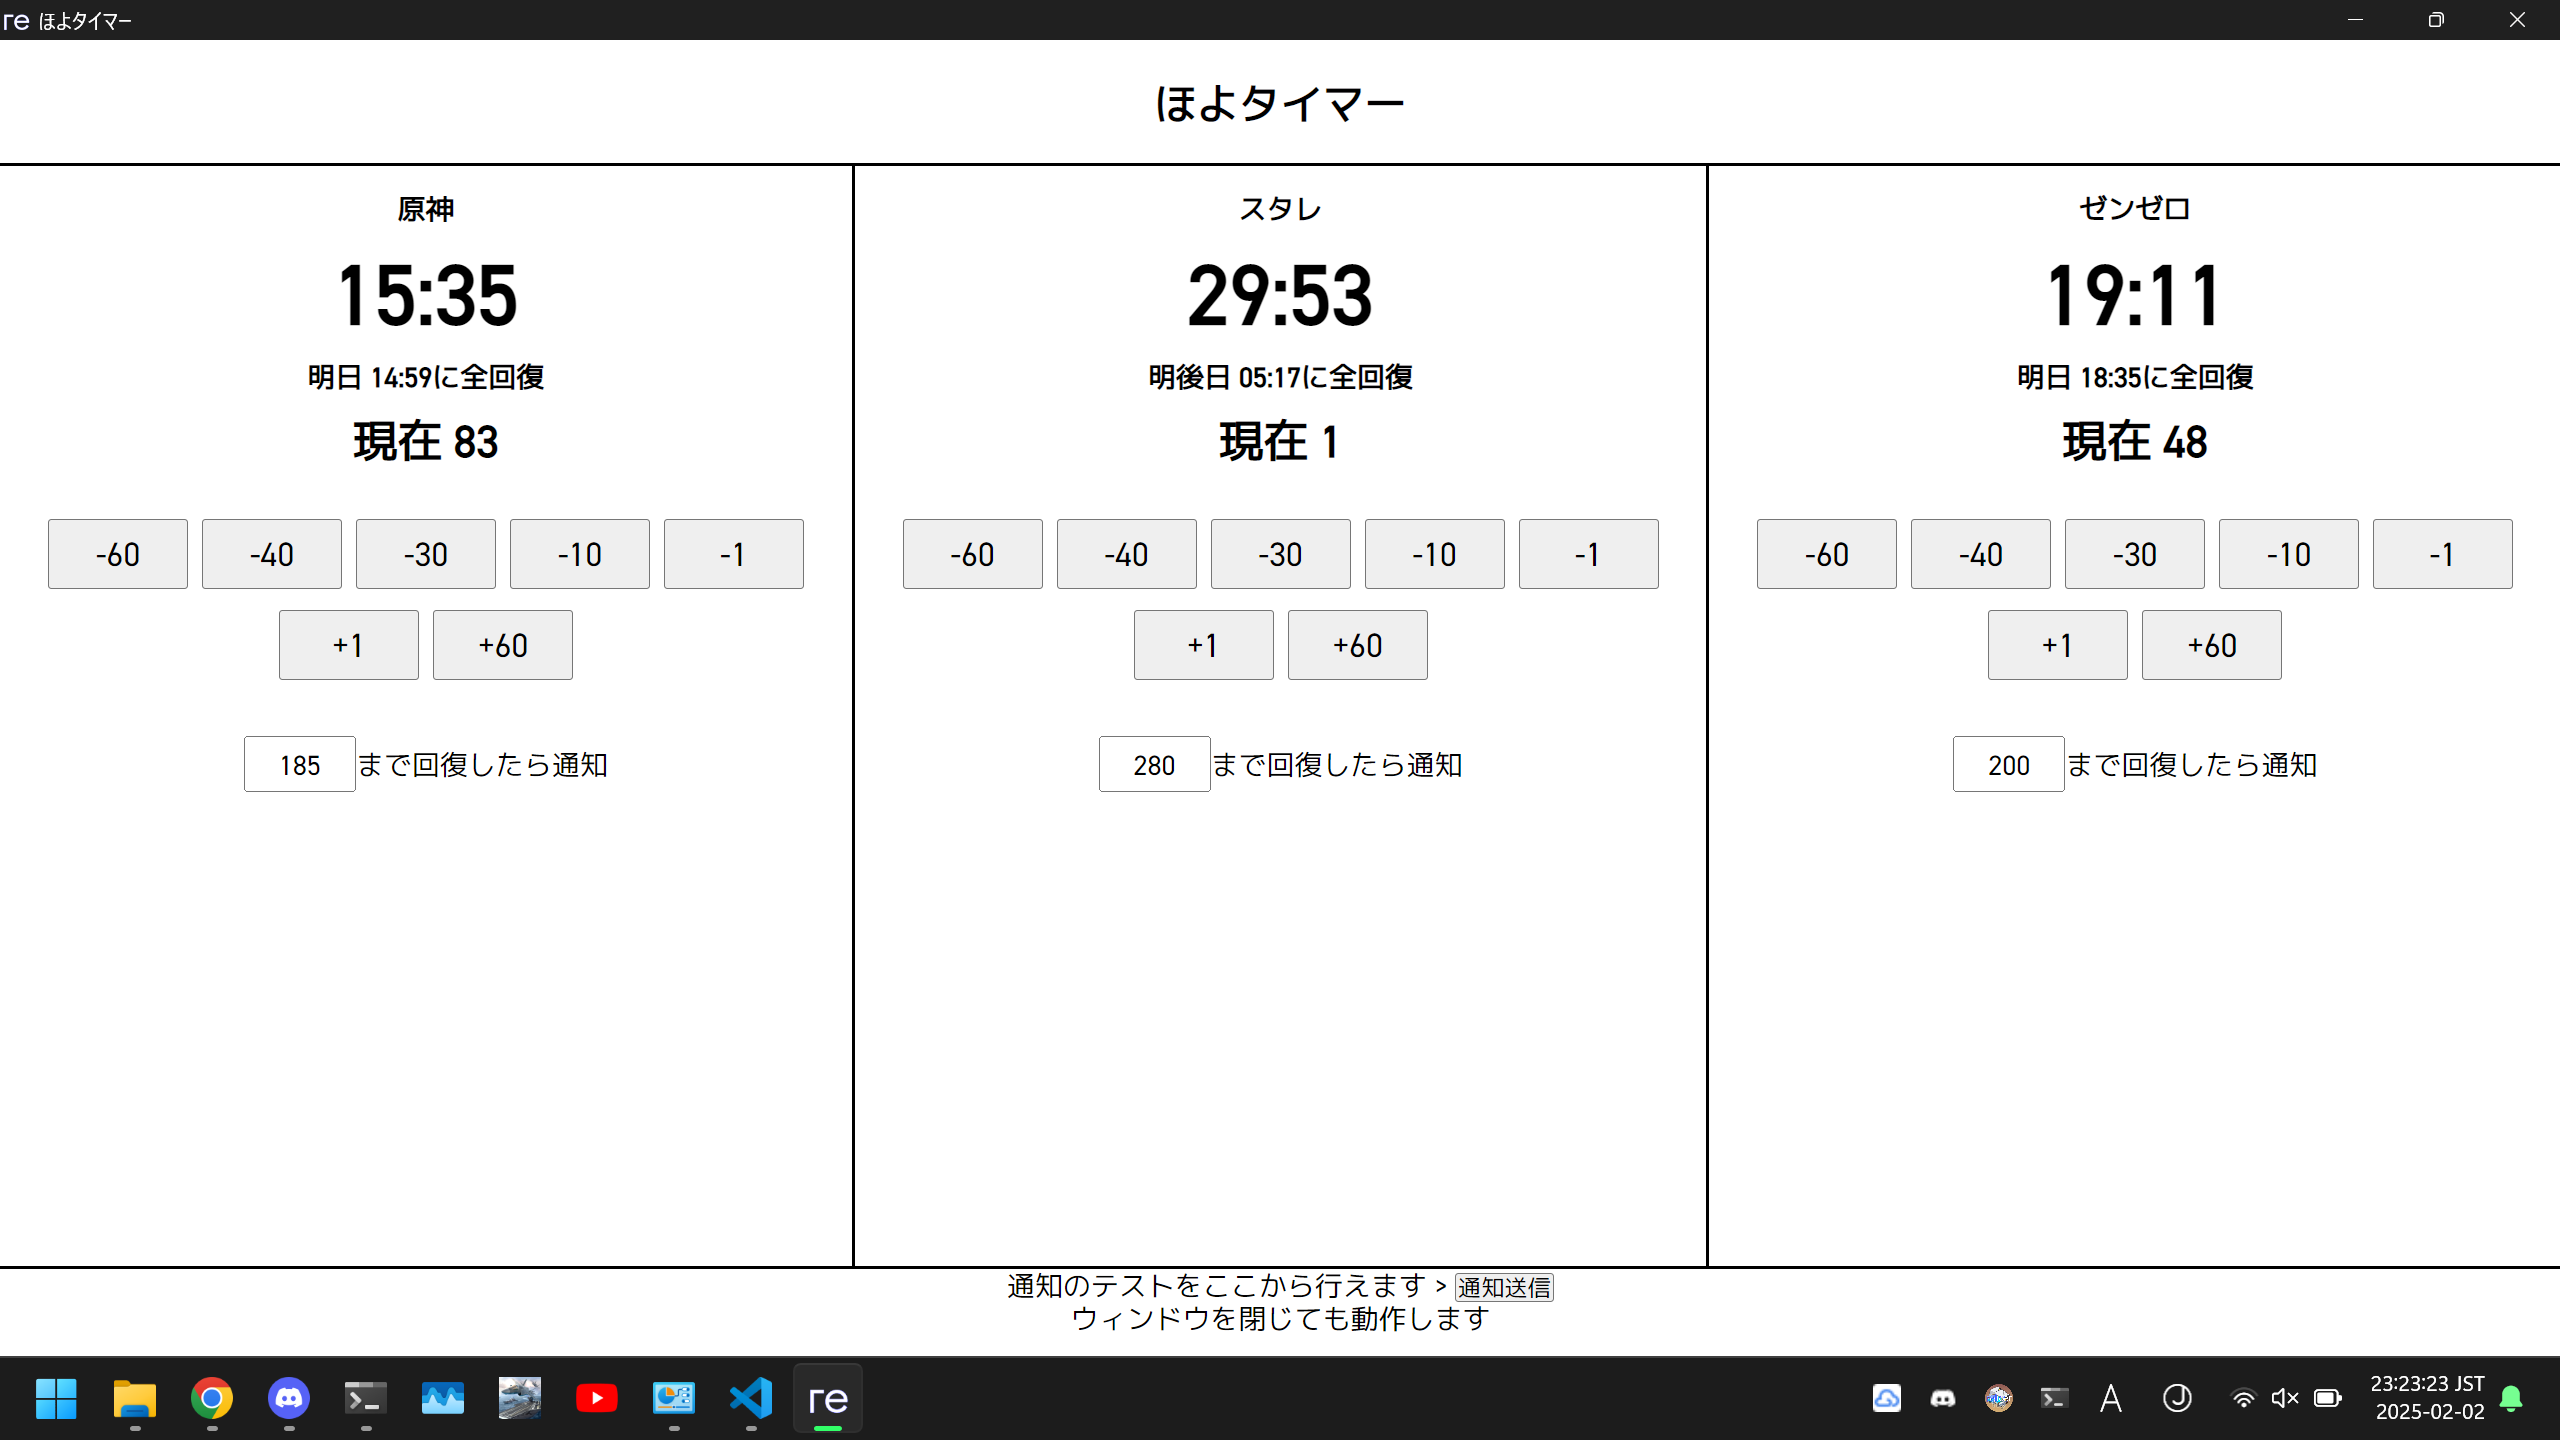Edit 原神 notification threshold field showing 185

pos(299,764)
